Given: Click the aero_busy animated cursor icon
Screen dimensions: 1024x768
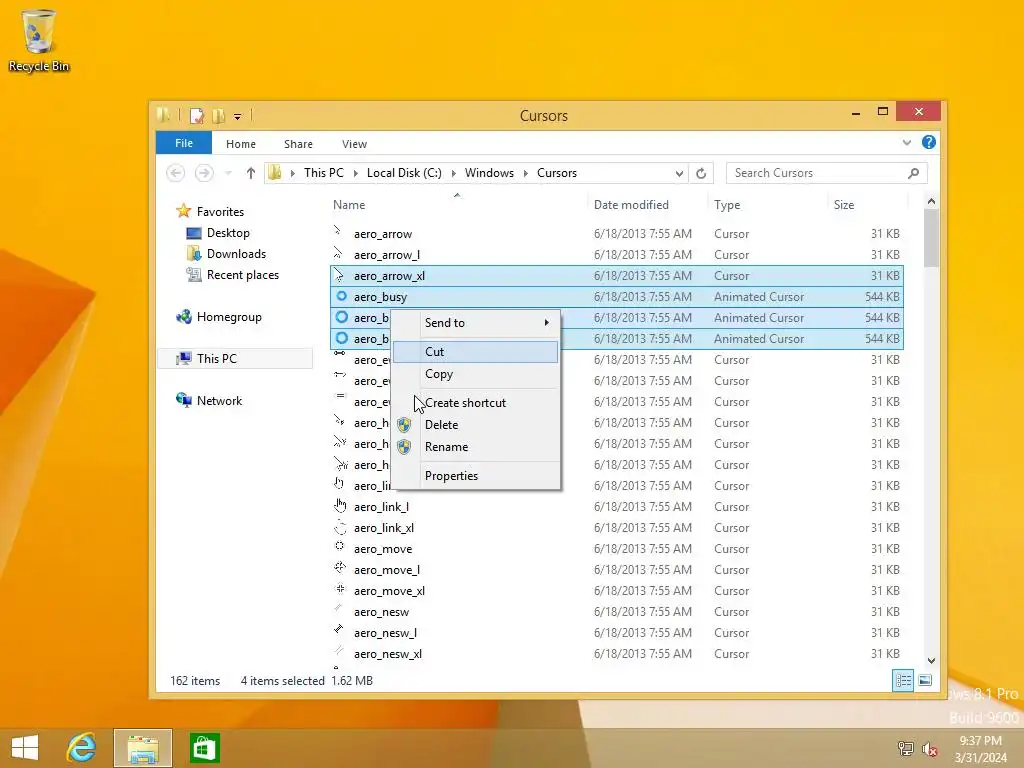Looking at the screenshot, I should [341, 296].
